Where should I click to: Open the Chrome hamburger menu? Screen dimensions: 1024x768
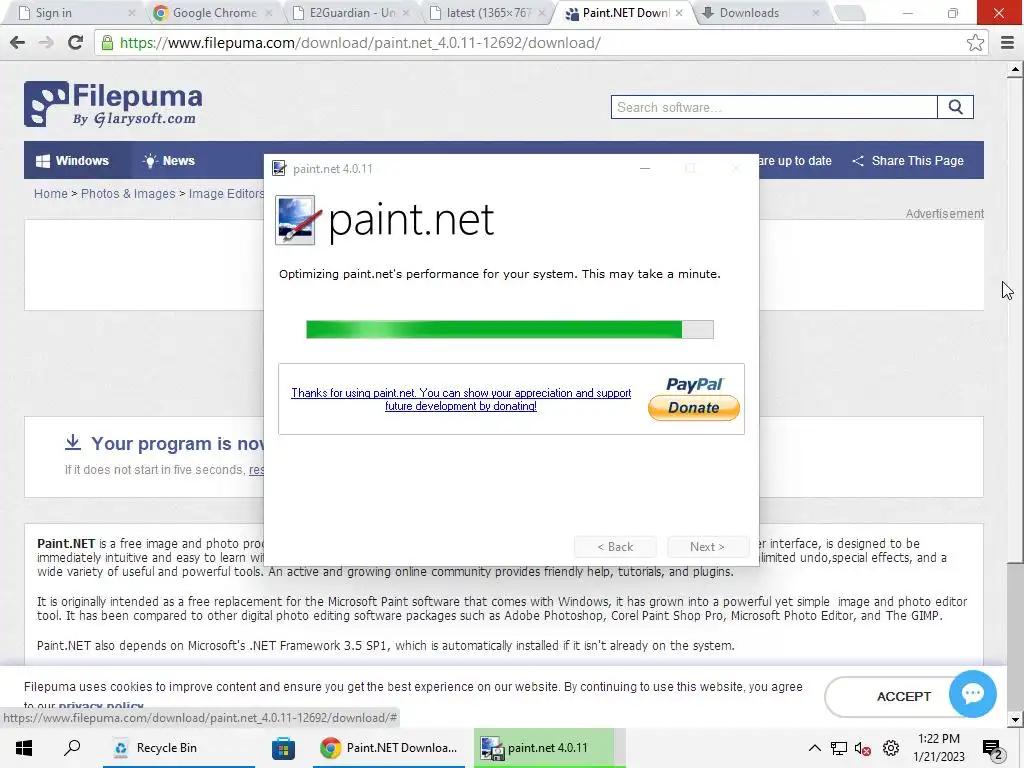(x=1007, y=43)
